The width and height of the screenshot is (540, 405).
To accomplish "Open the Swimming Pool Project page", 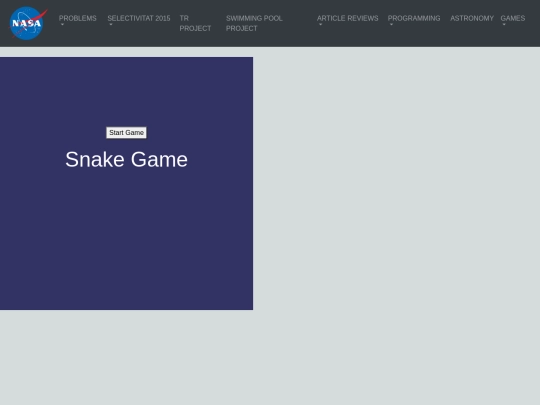I will [254, 23].
